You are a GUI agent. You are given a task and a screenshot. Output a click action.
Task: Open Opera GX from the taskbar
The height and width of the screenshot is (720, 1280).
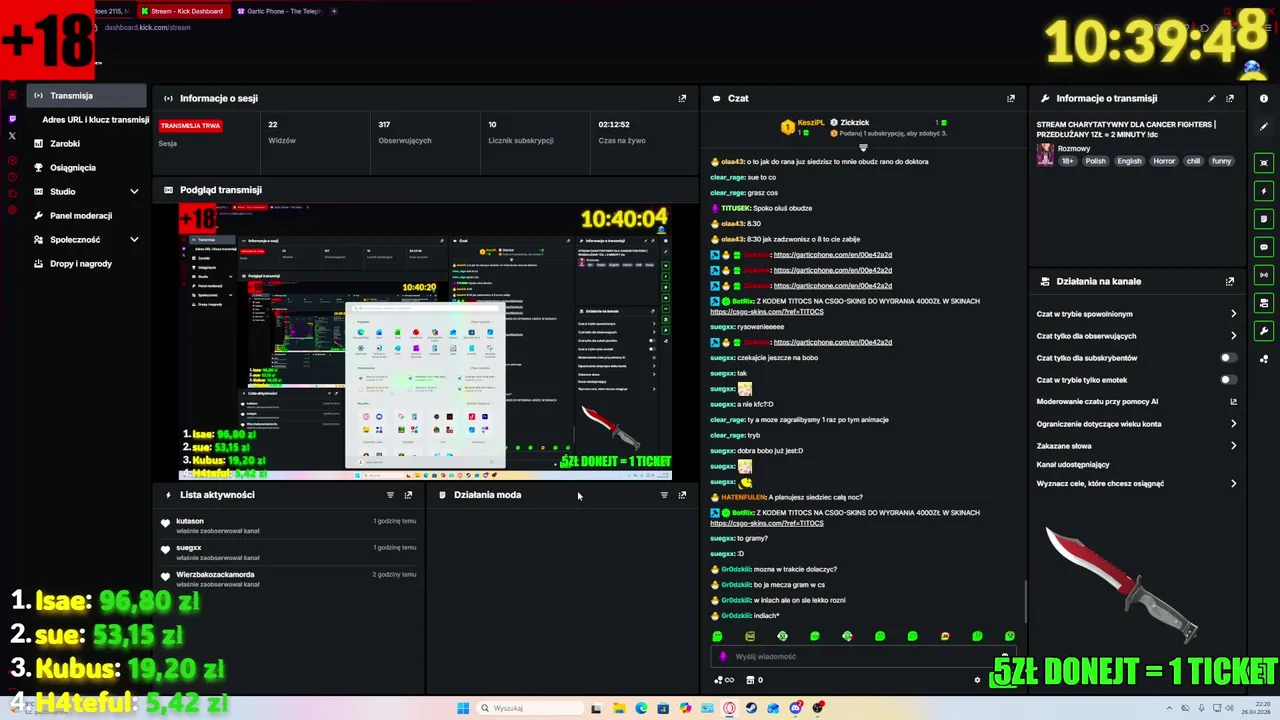tap(729, 708)
